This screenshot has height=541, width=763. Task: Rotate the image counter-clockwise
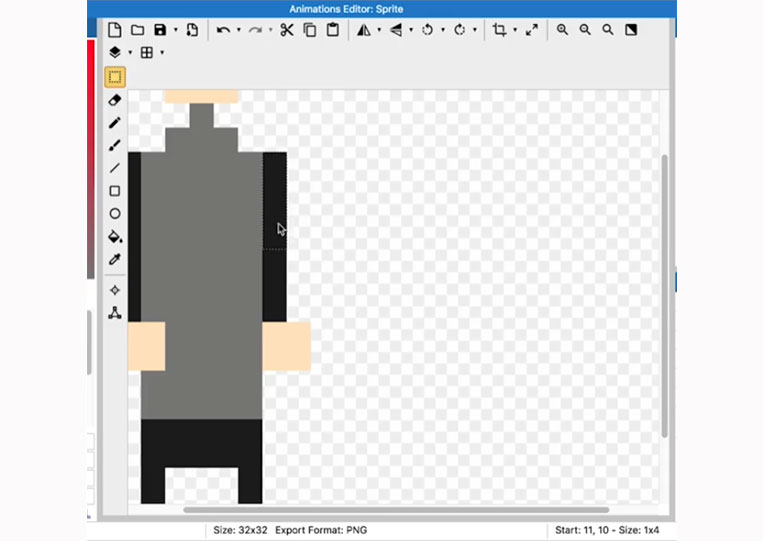427,30
